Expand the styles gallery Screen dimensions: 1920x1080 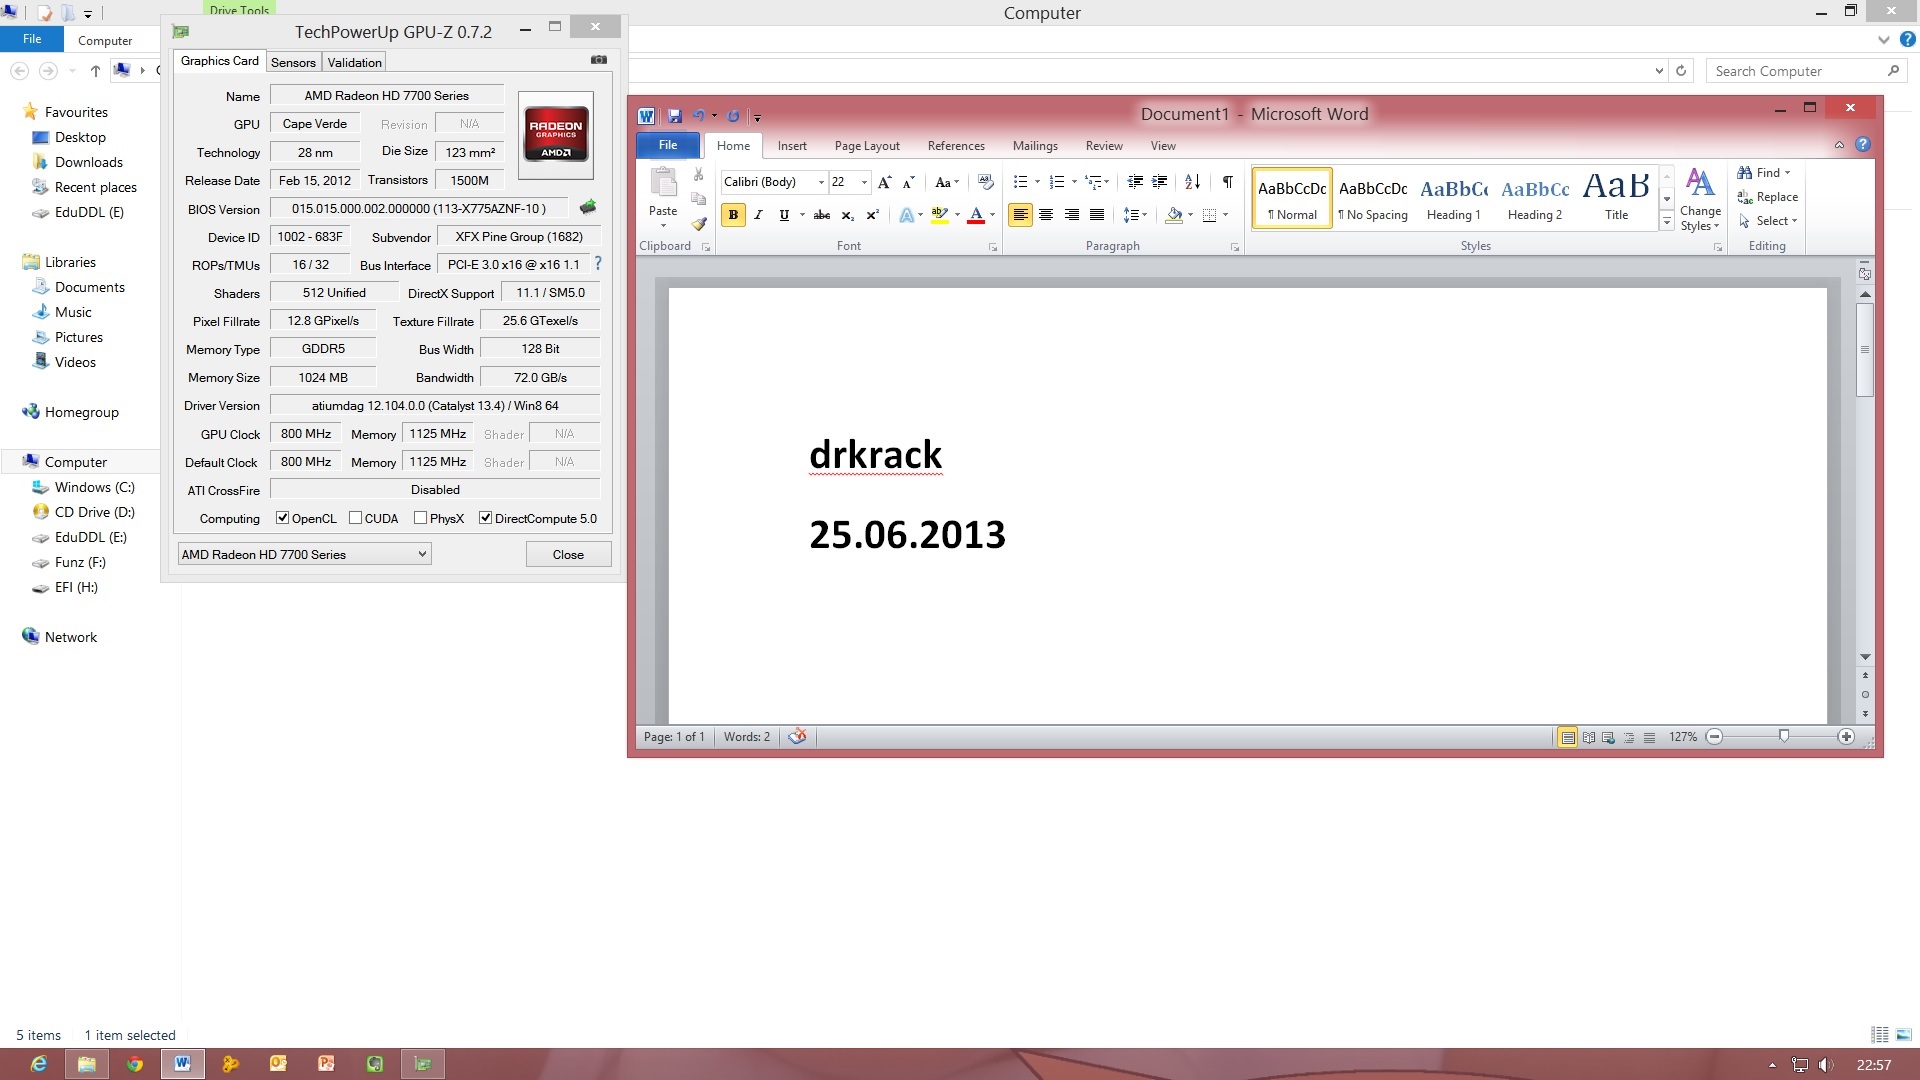click(1667, 222)
